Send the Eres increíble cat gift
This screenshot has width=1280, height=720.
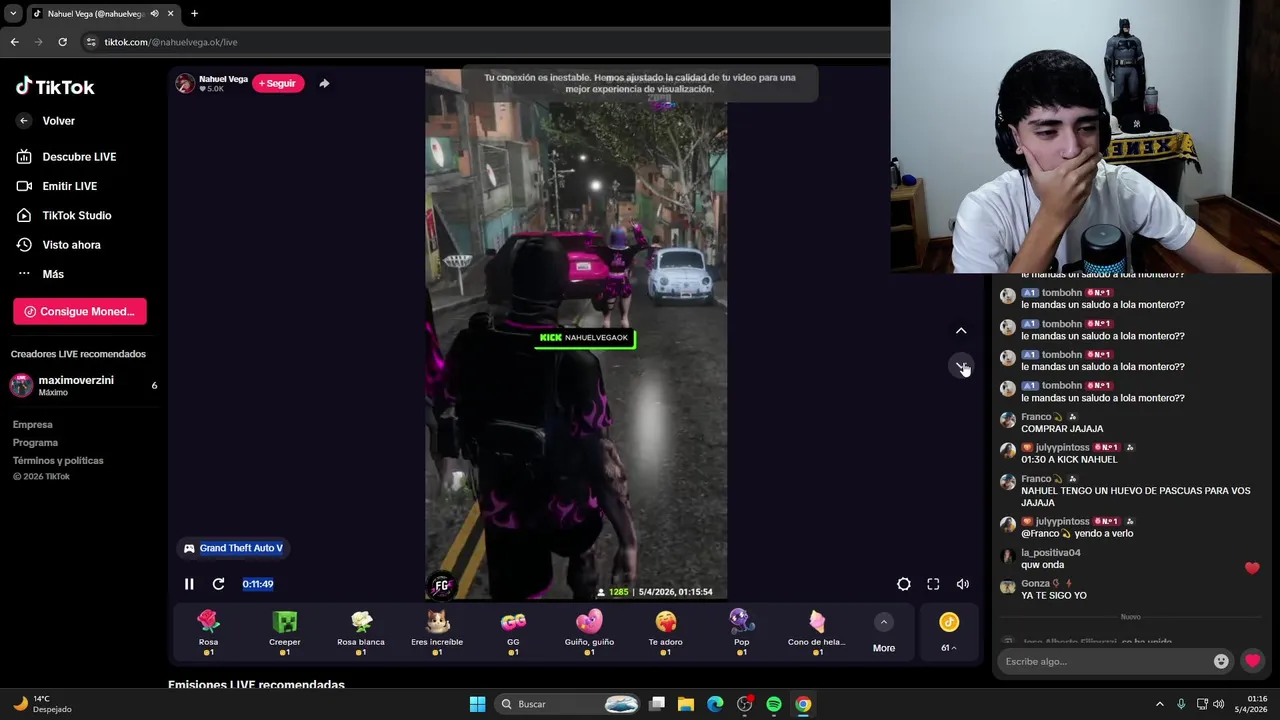point(437,632)
